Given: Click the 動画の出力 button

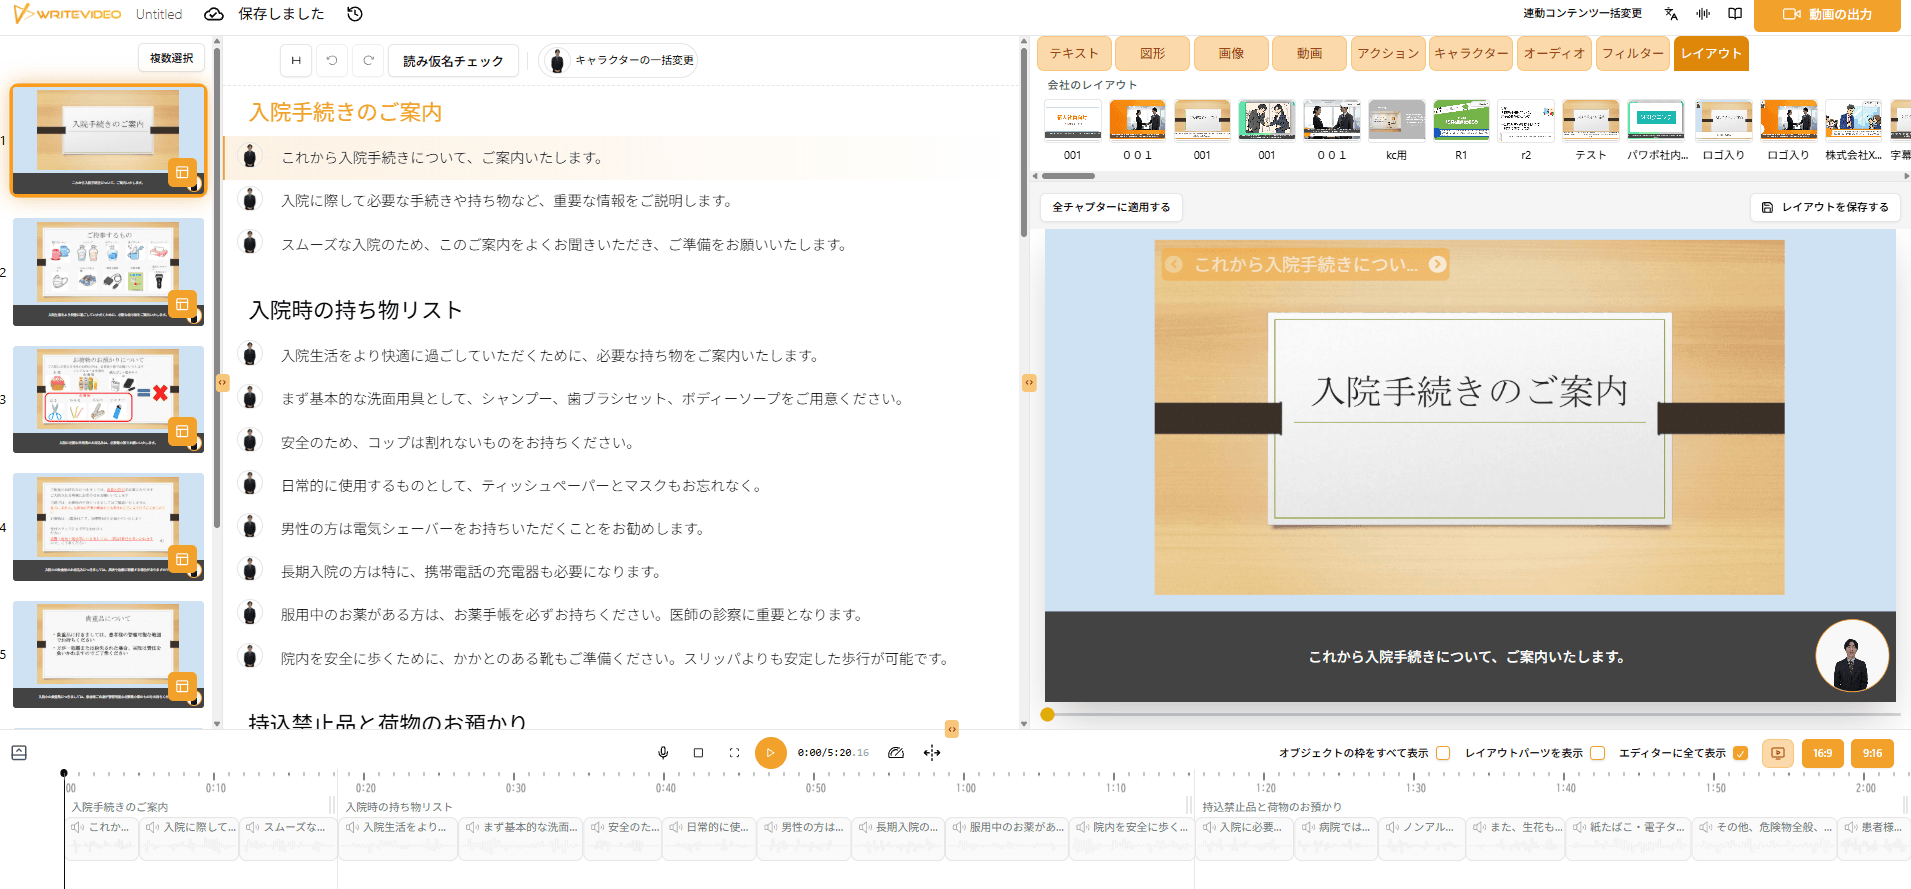Looking at the screenshot, I should (x=1827, y=15).
